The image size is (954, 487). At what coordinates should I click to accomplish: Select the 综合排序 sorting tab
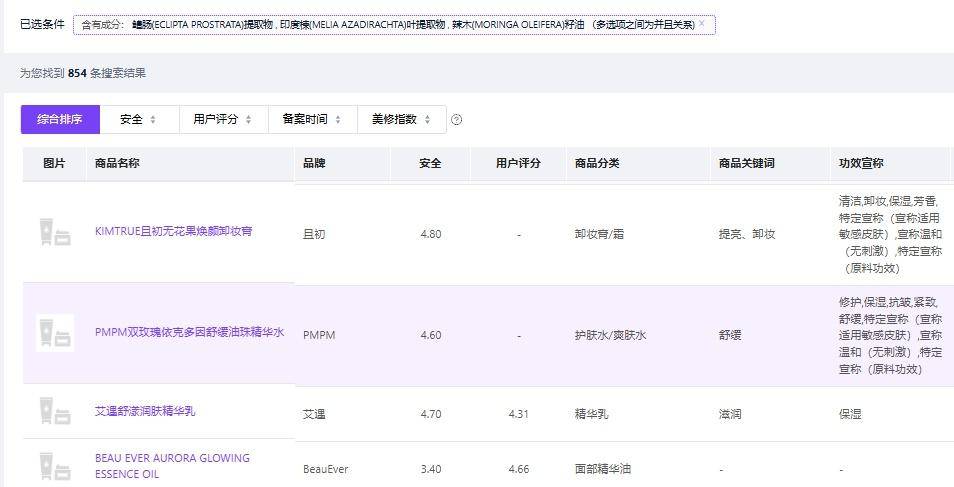point(60,119)
